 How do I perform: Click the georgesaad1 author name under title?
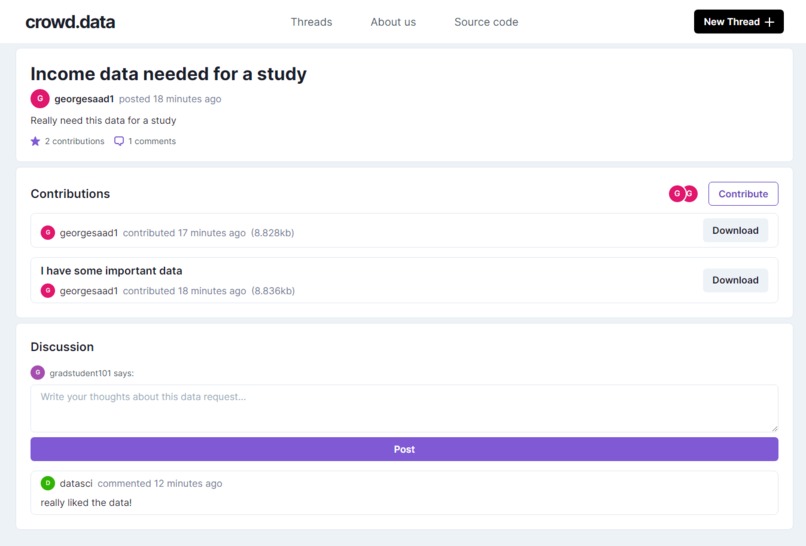pyautogui.click(x=84, y=99)
